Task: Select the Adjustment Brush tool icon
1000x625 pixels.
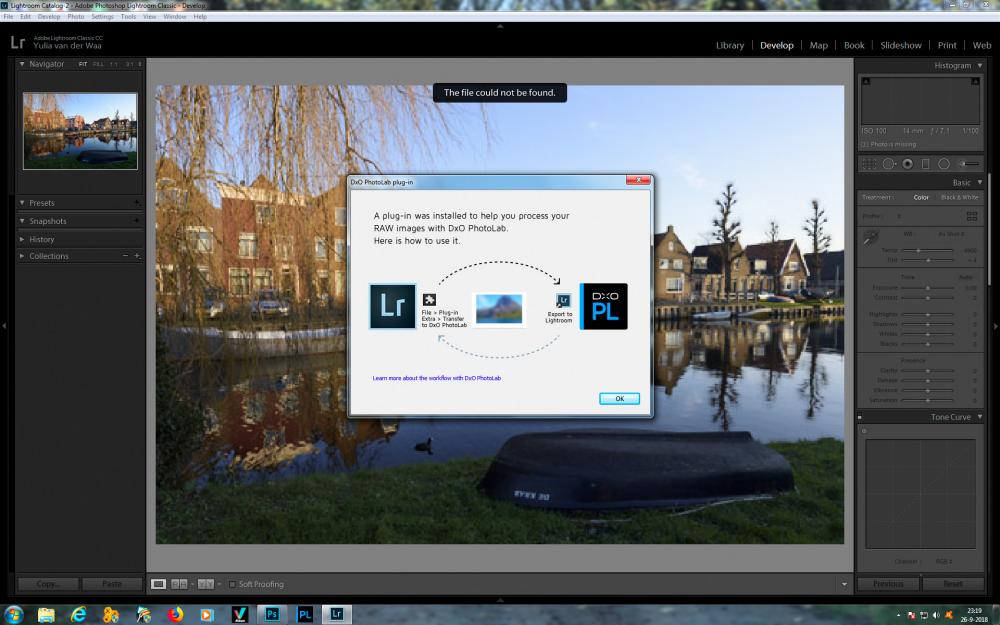Action: click(969, 164)
